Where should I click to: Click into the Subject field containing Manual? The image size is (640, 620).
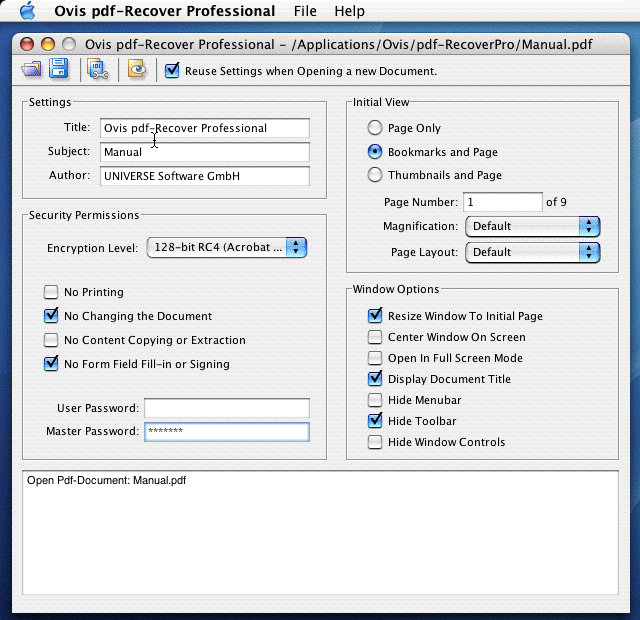tap(204, 152)
